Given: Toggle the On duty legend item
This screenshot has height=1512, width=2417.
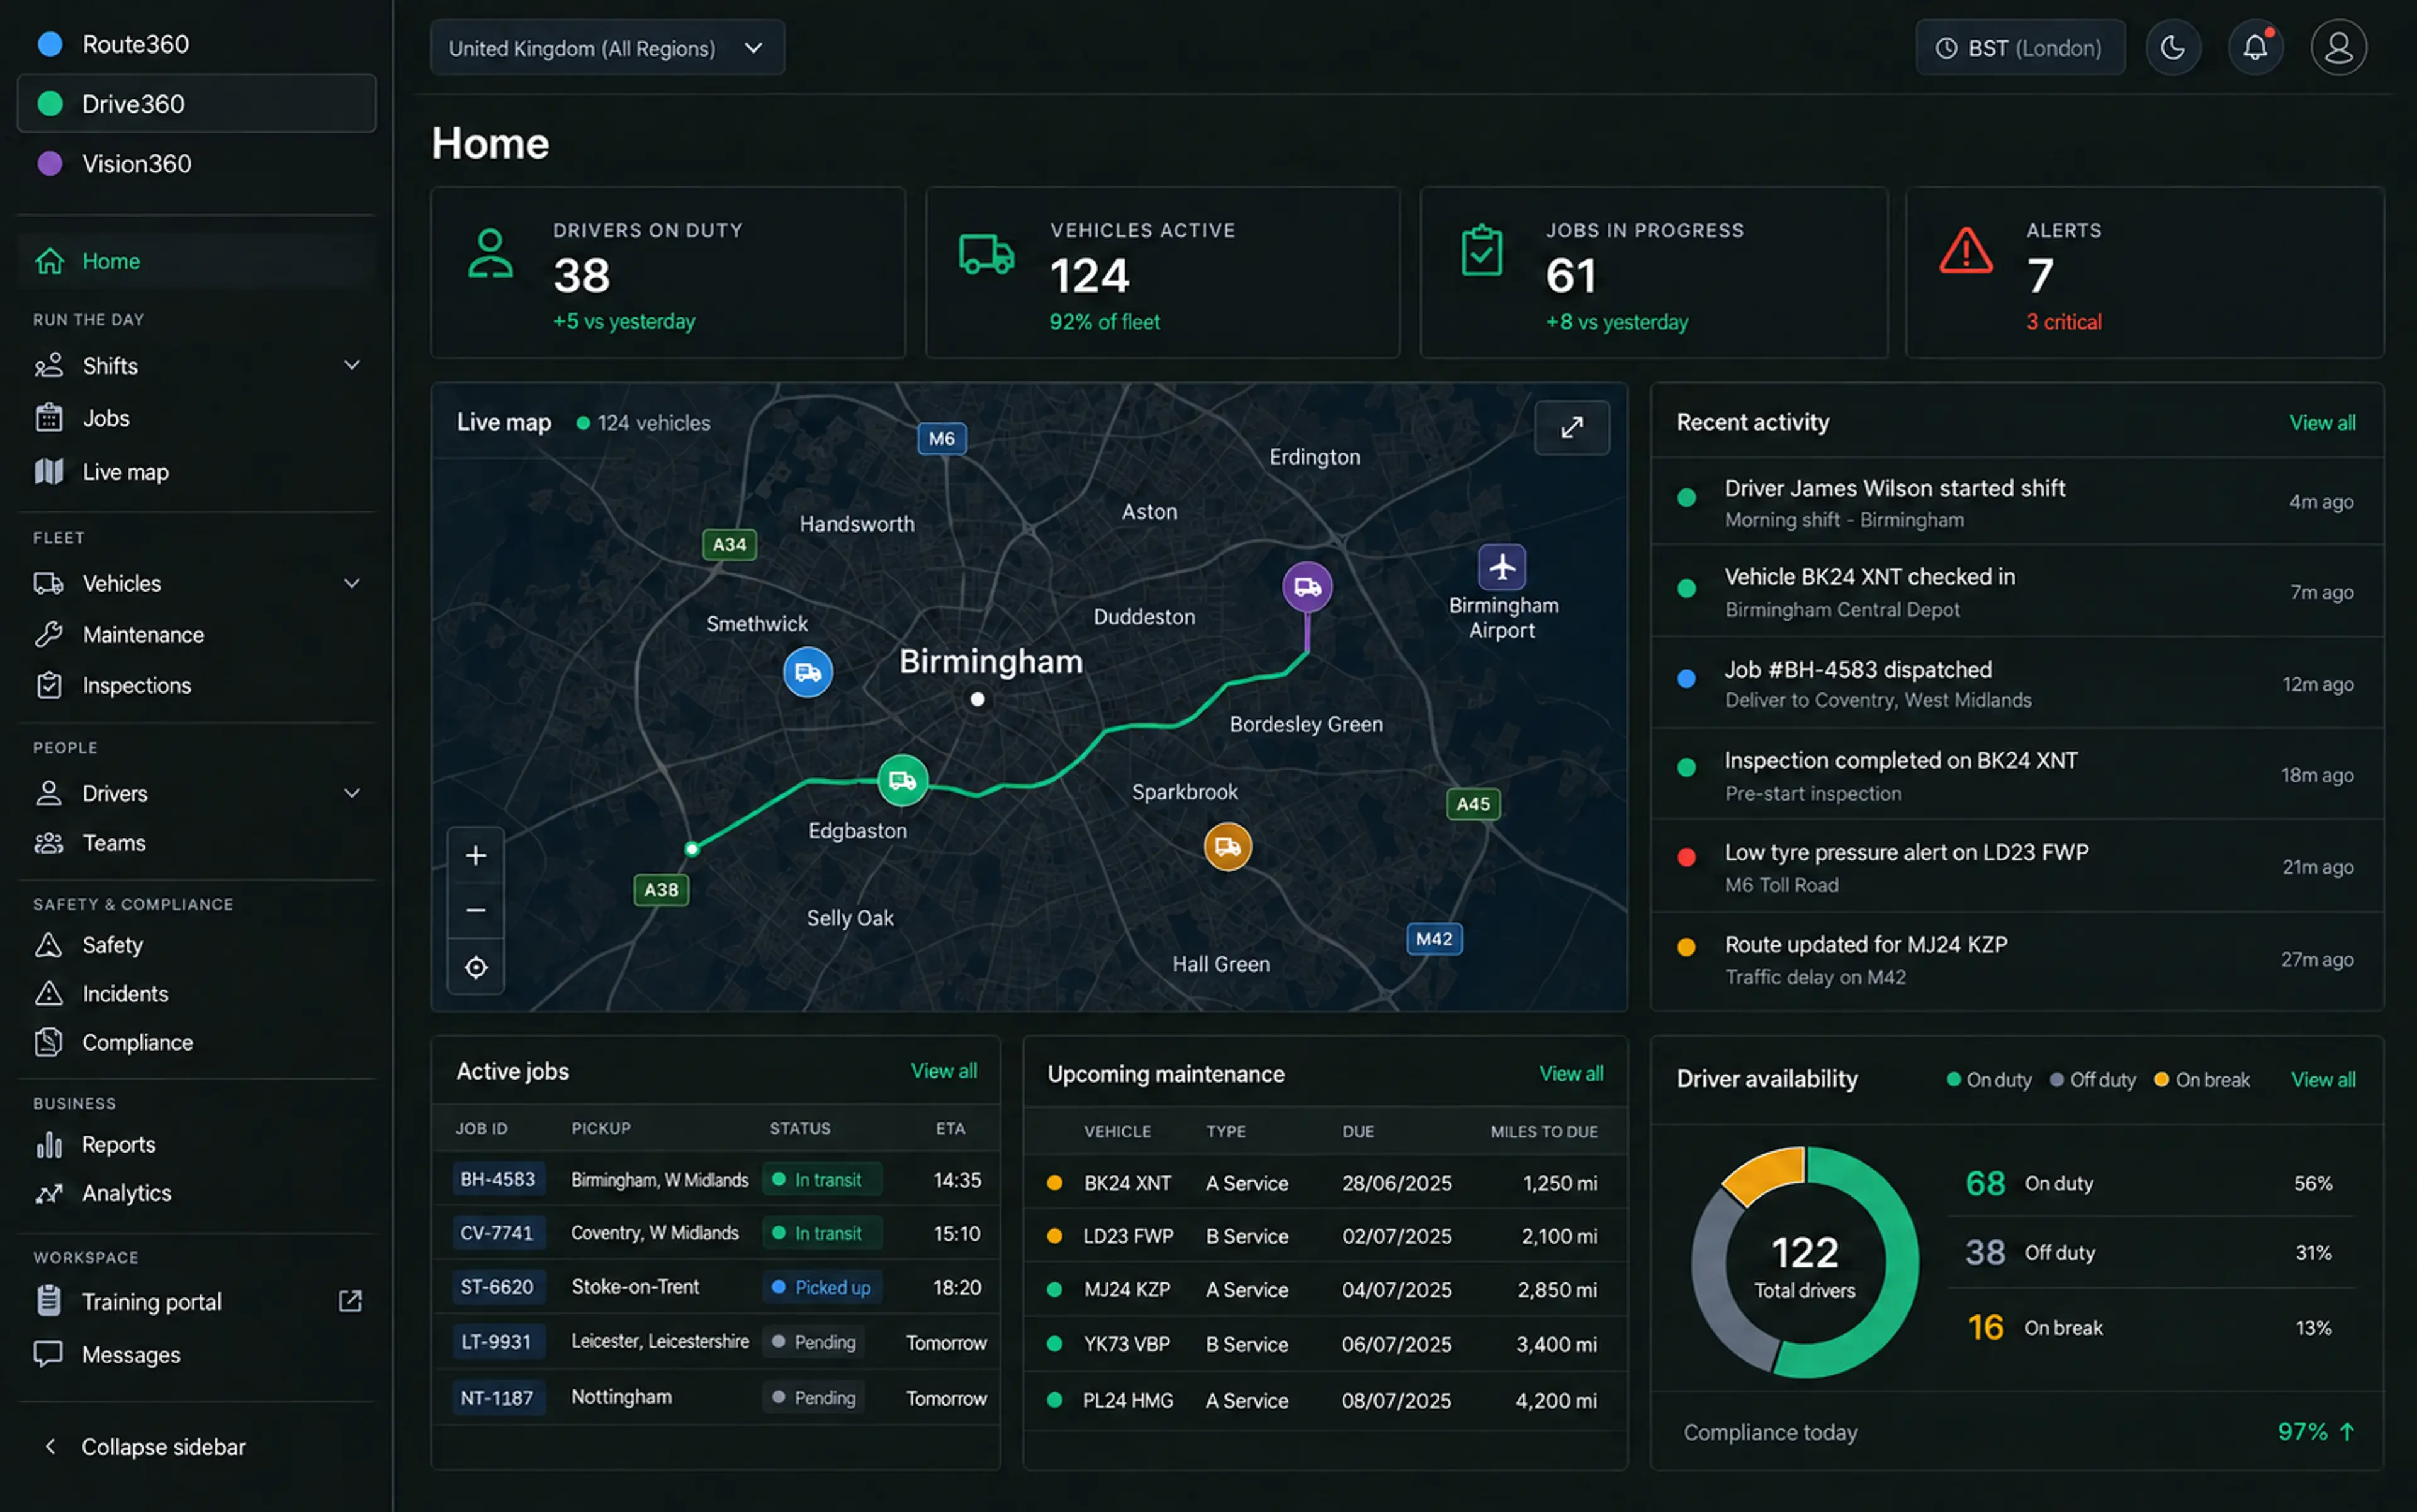Looking at the screenshot, I should (1989, 1080).
